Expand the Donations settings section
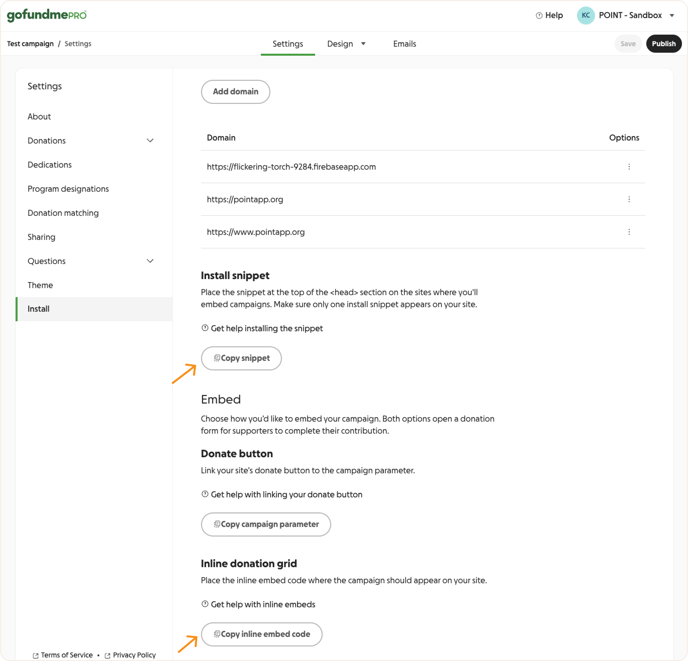Image resolution: width=688 pixels, height=661 pixels. tap(150, 141)
